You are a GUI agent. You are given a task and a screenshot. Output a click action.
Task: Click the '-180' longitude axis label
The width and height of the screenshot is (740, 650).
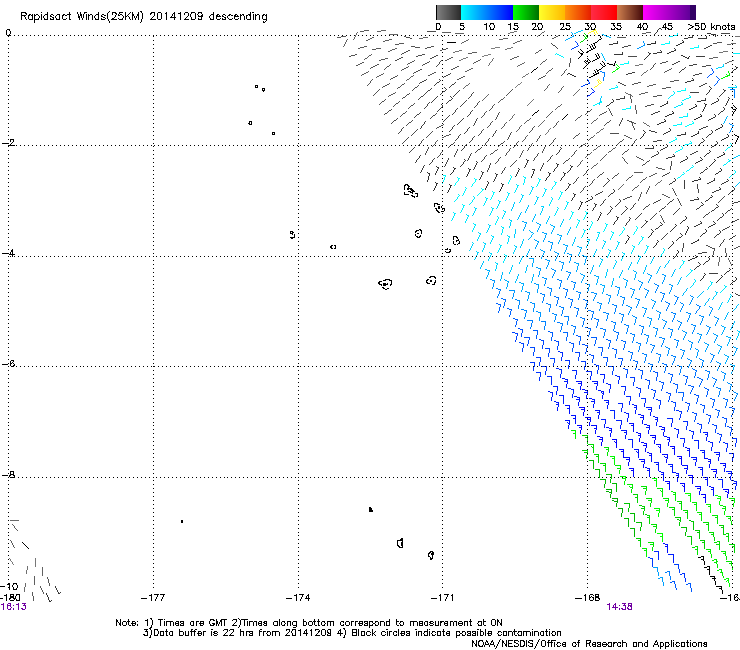[10, 597]
